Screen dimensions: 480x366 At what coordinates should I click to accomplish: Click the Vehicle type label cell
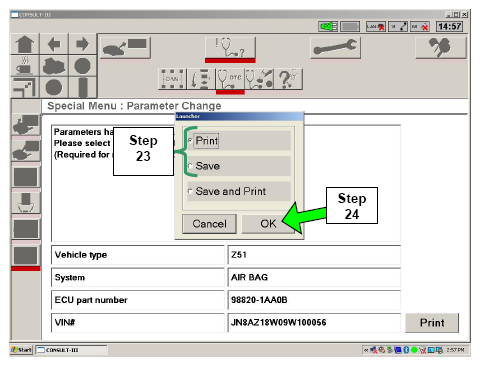click(x=138, y=255)
